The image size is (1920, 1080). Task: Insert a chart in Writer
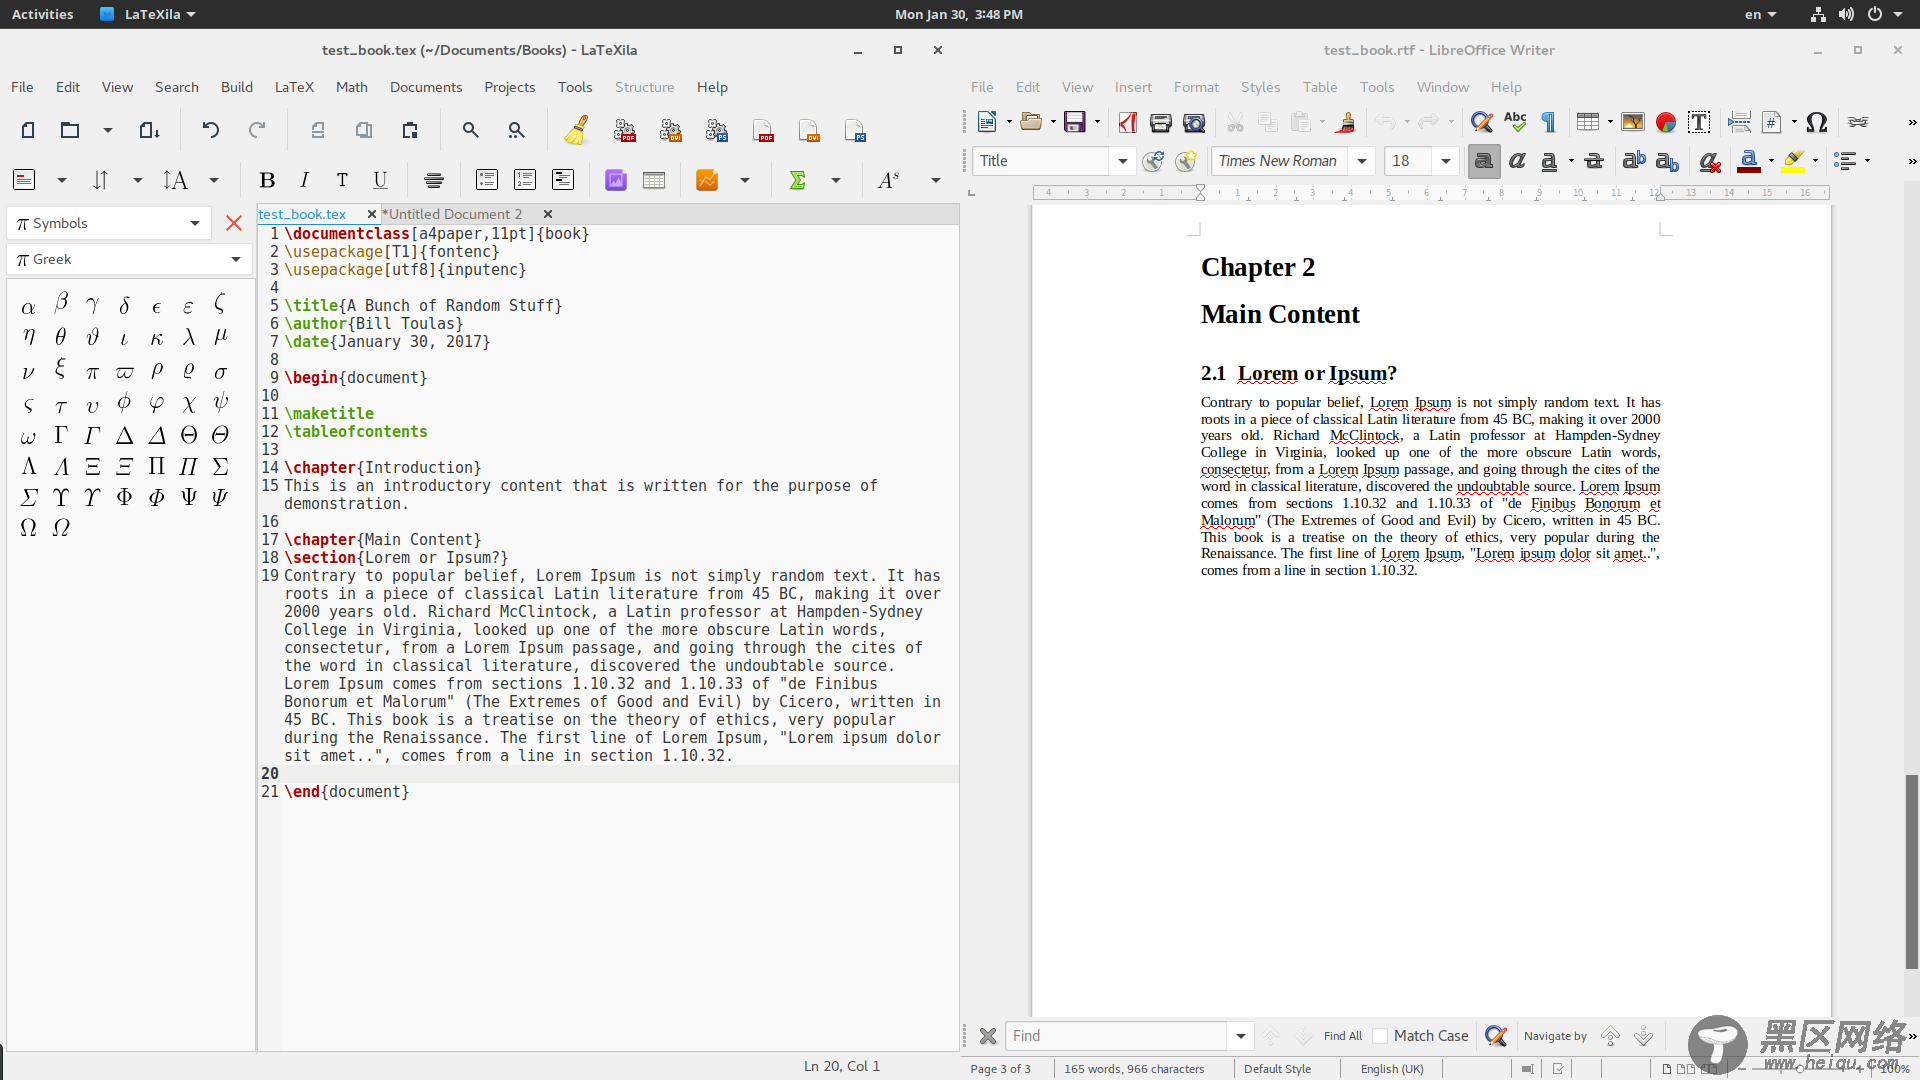coord(1666,122)
